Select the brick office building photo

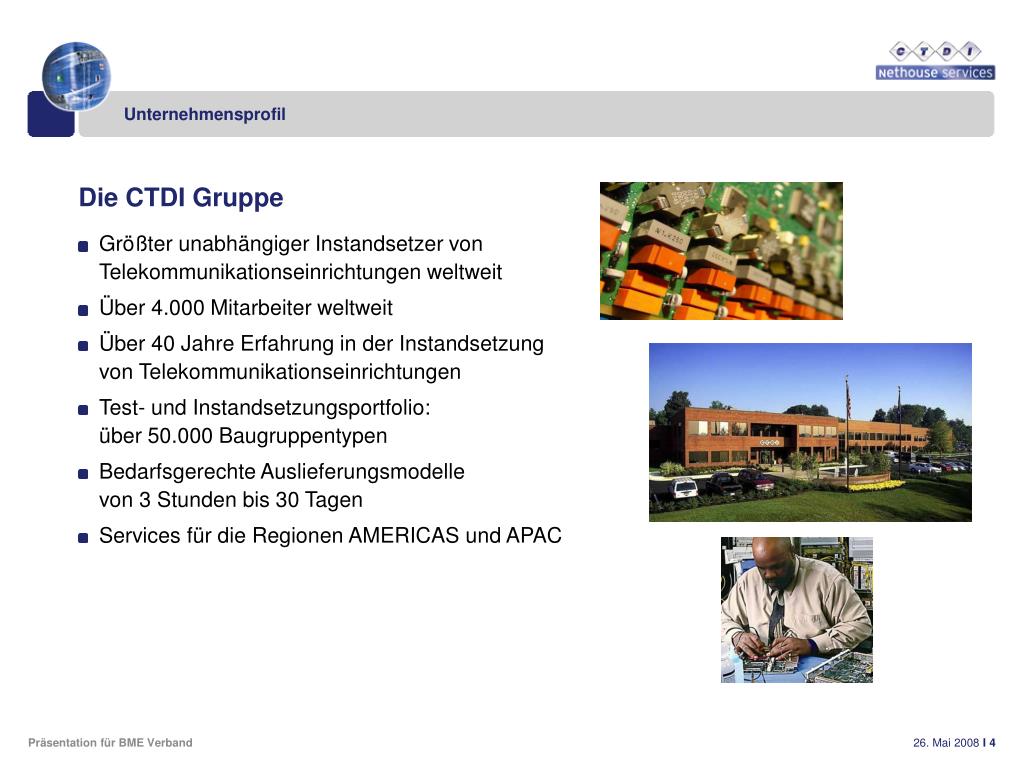tap(810, 432)
